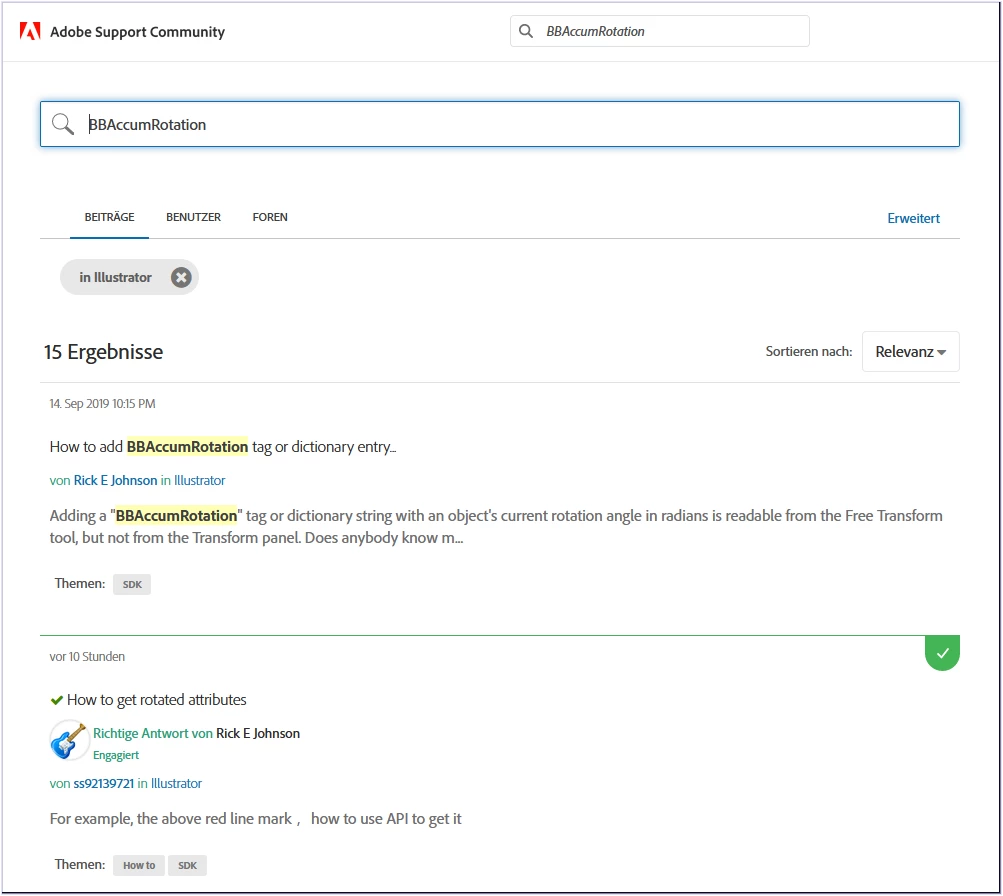
Task: Click the SDK topic tag under the first result
Action: click(132, 585)
